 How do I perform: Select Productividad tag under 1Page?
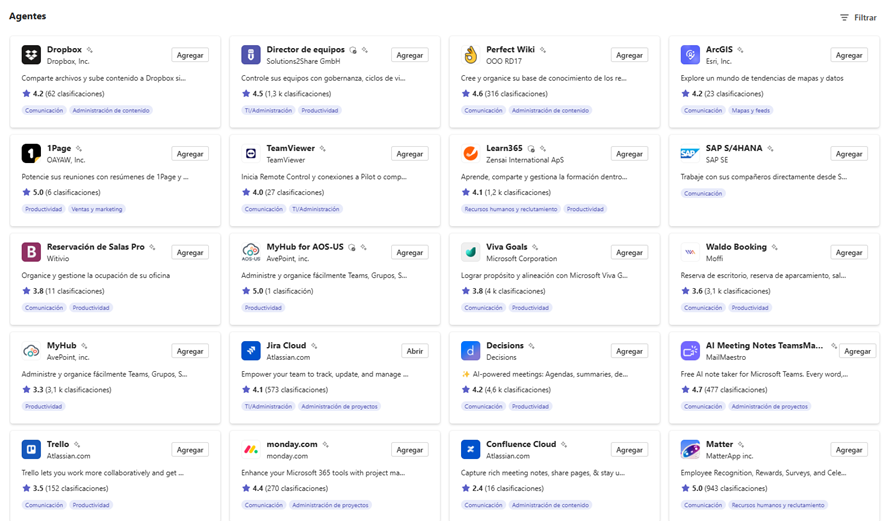(x=44, y=209)
